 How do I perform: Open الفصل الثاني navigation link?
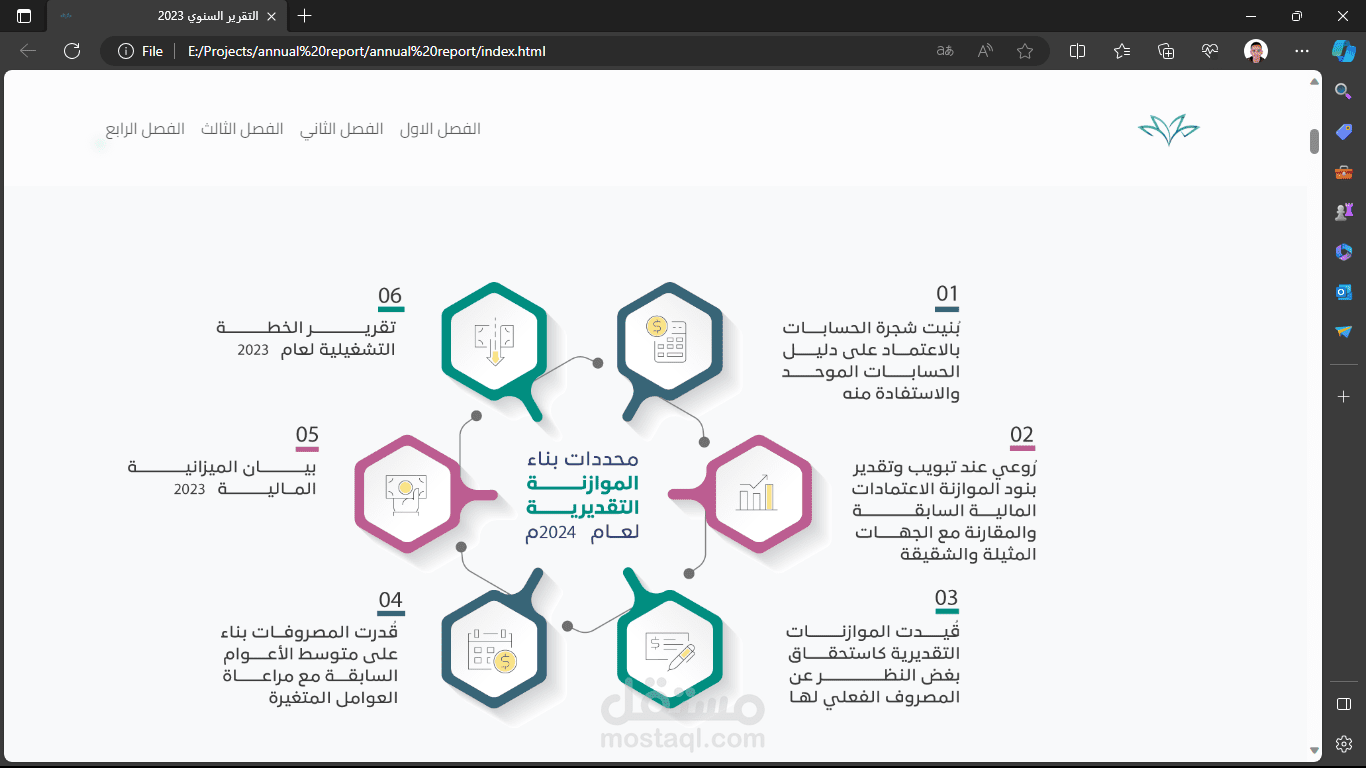(341, 129)
